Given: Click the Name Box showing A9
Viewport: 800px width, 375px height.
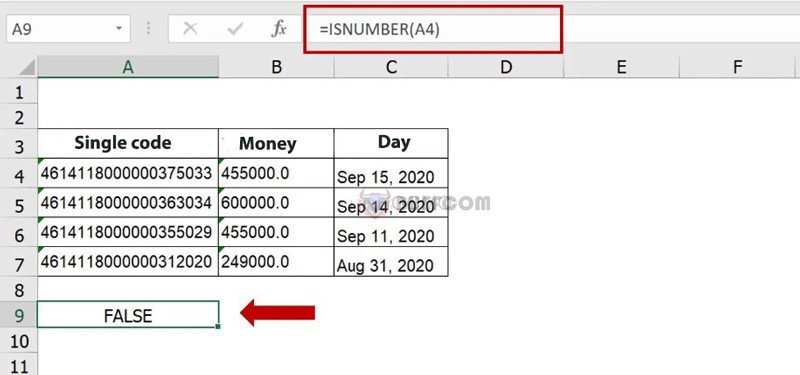Looking at the screenshot, I should coord(68,29).
